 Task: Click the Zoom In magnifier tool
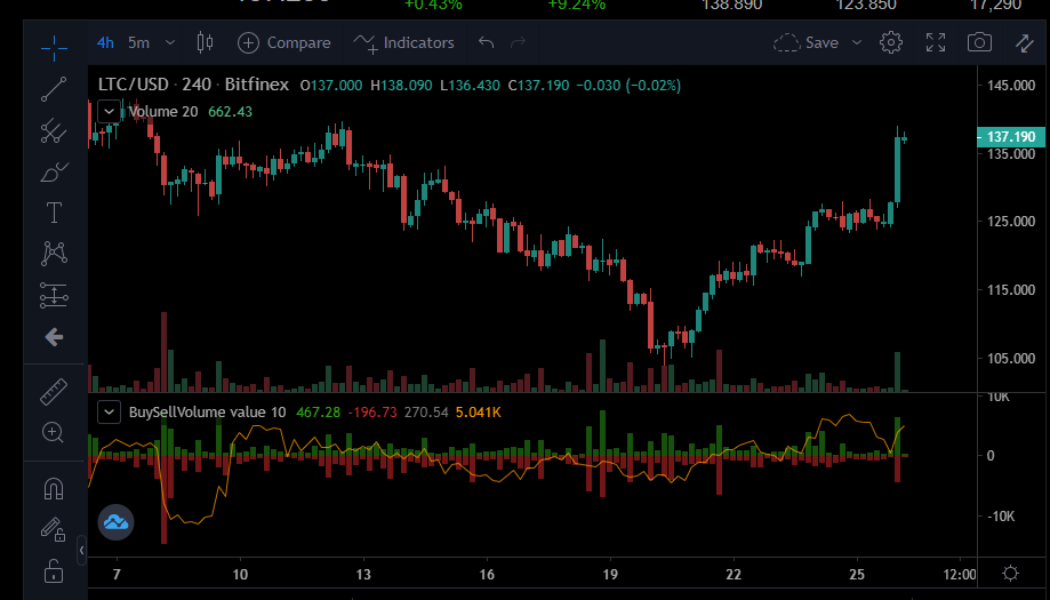pyautogui.click(x=53, y=433)
